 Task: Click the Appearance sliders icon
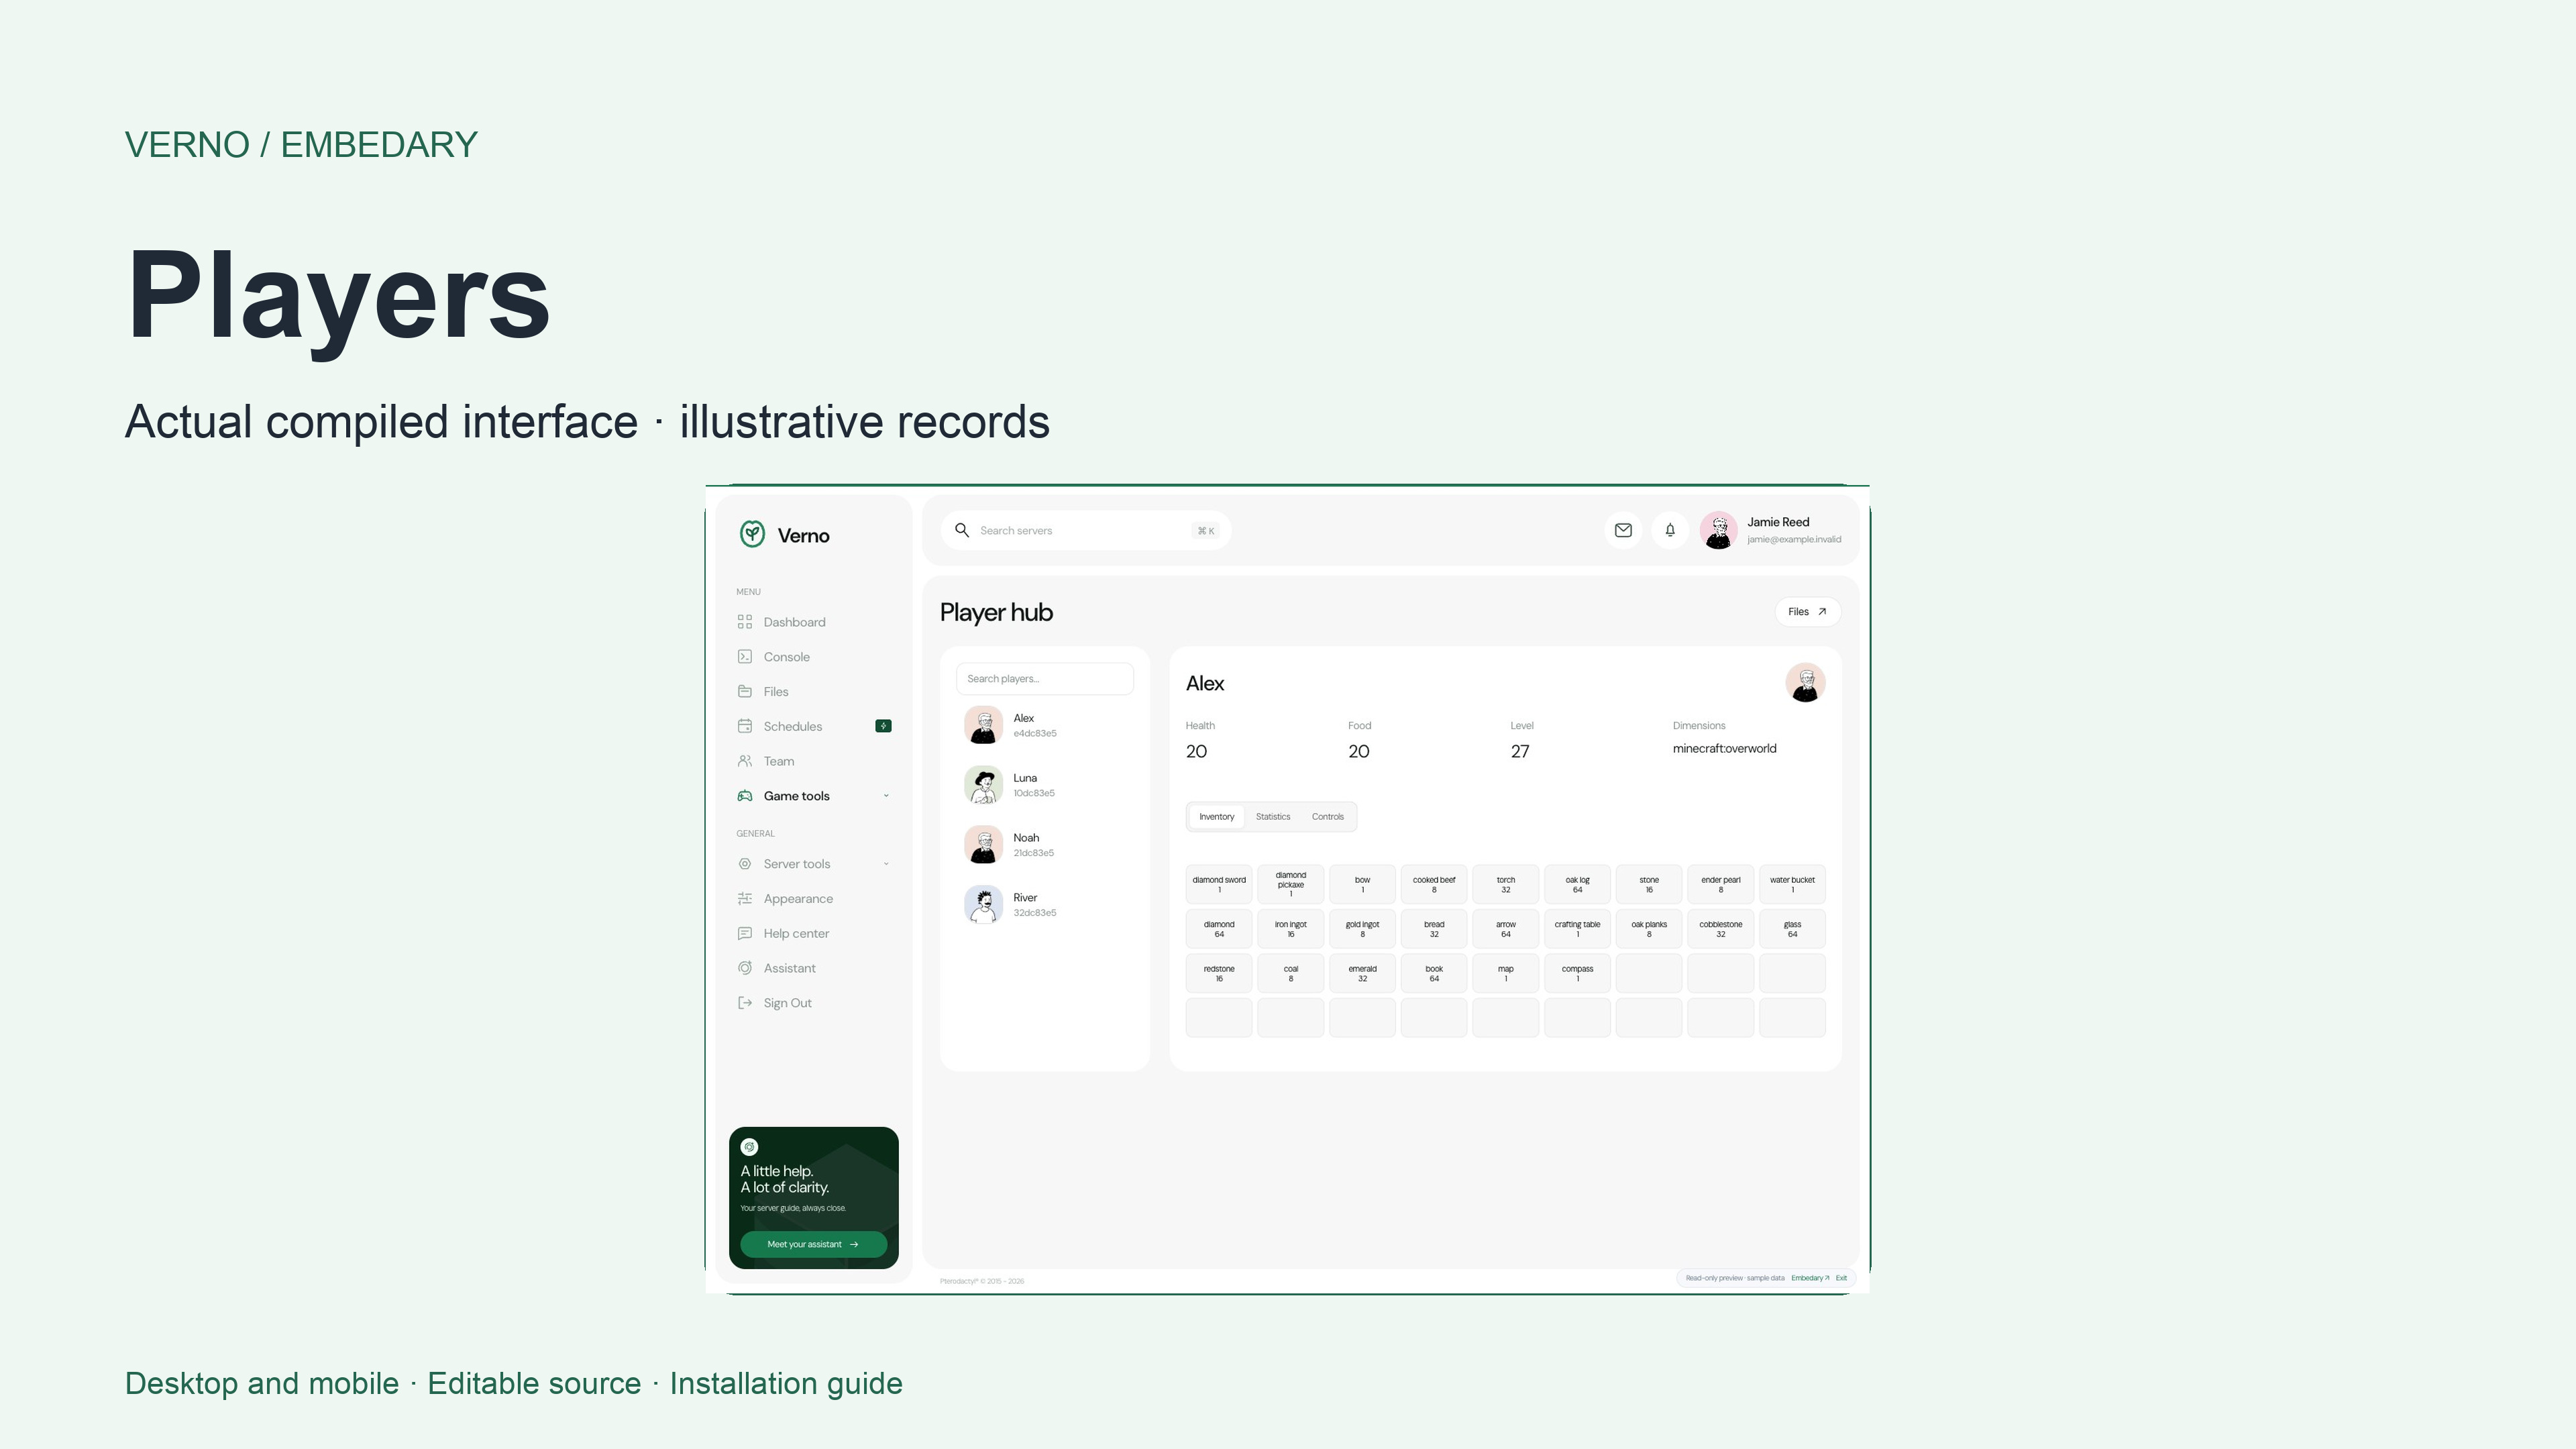744,899
